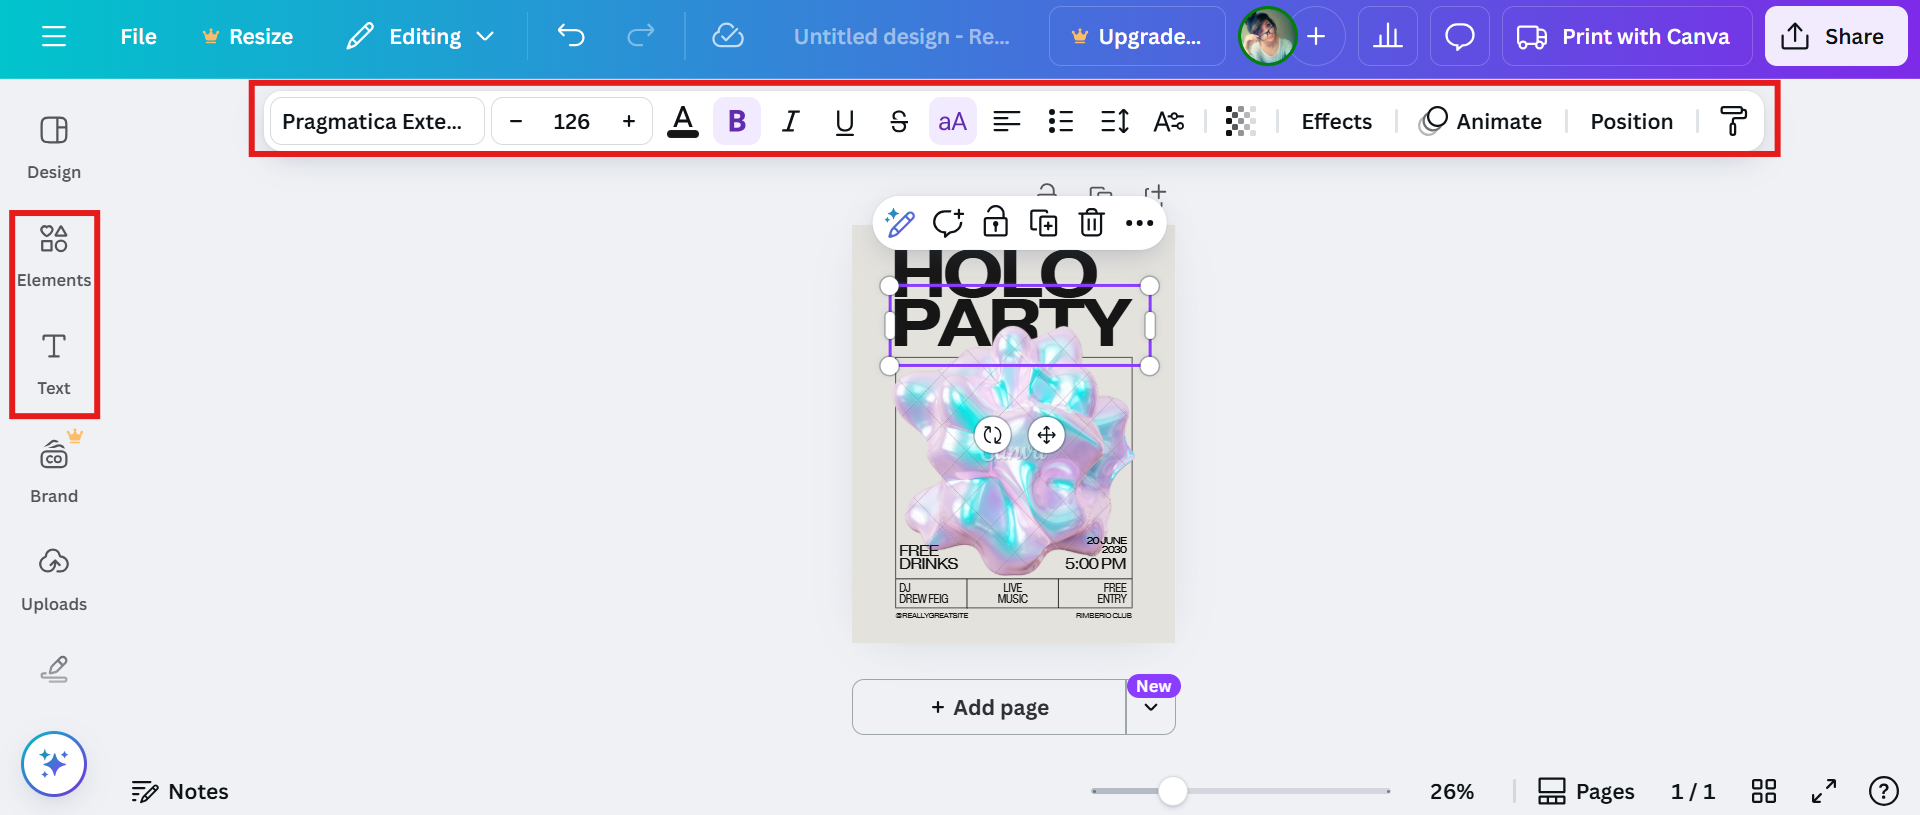
Task: Increase font size with plus button
Action: tap(629, 121)
